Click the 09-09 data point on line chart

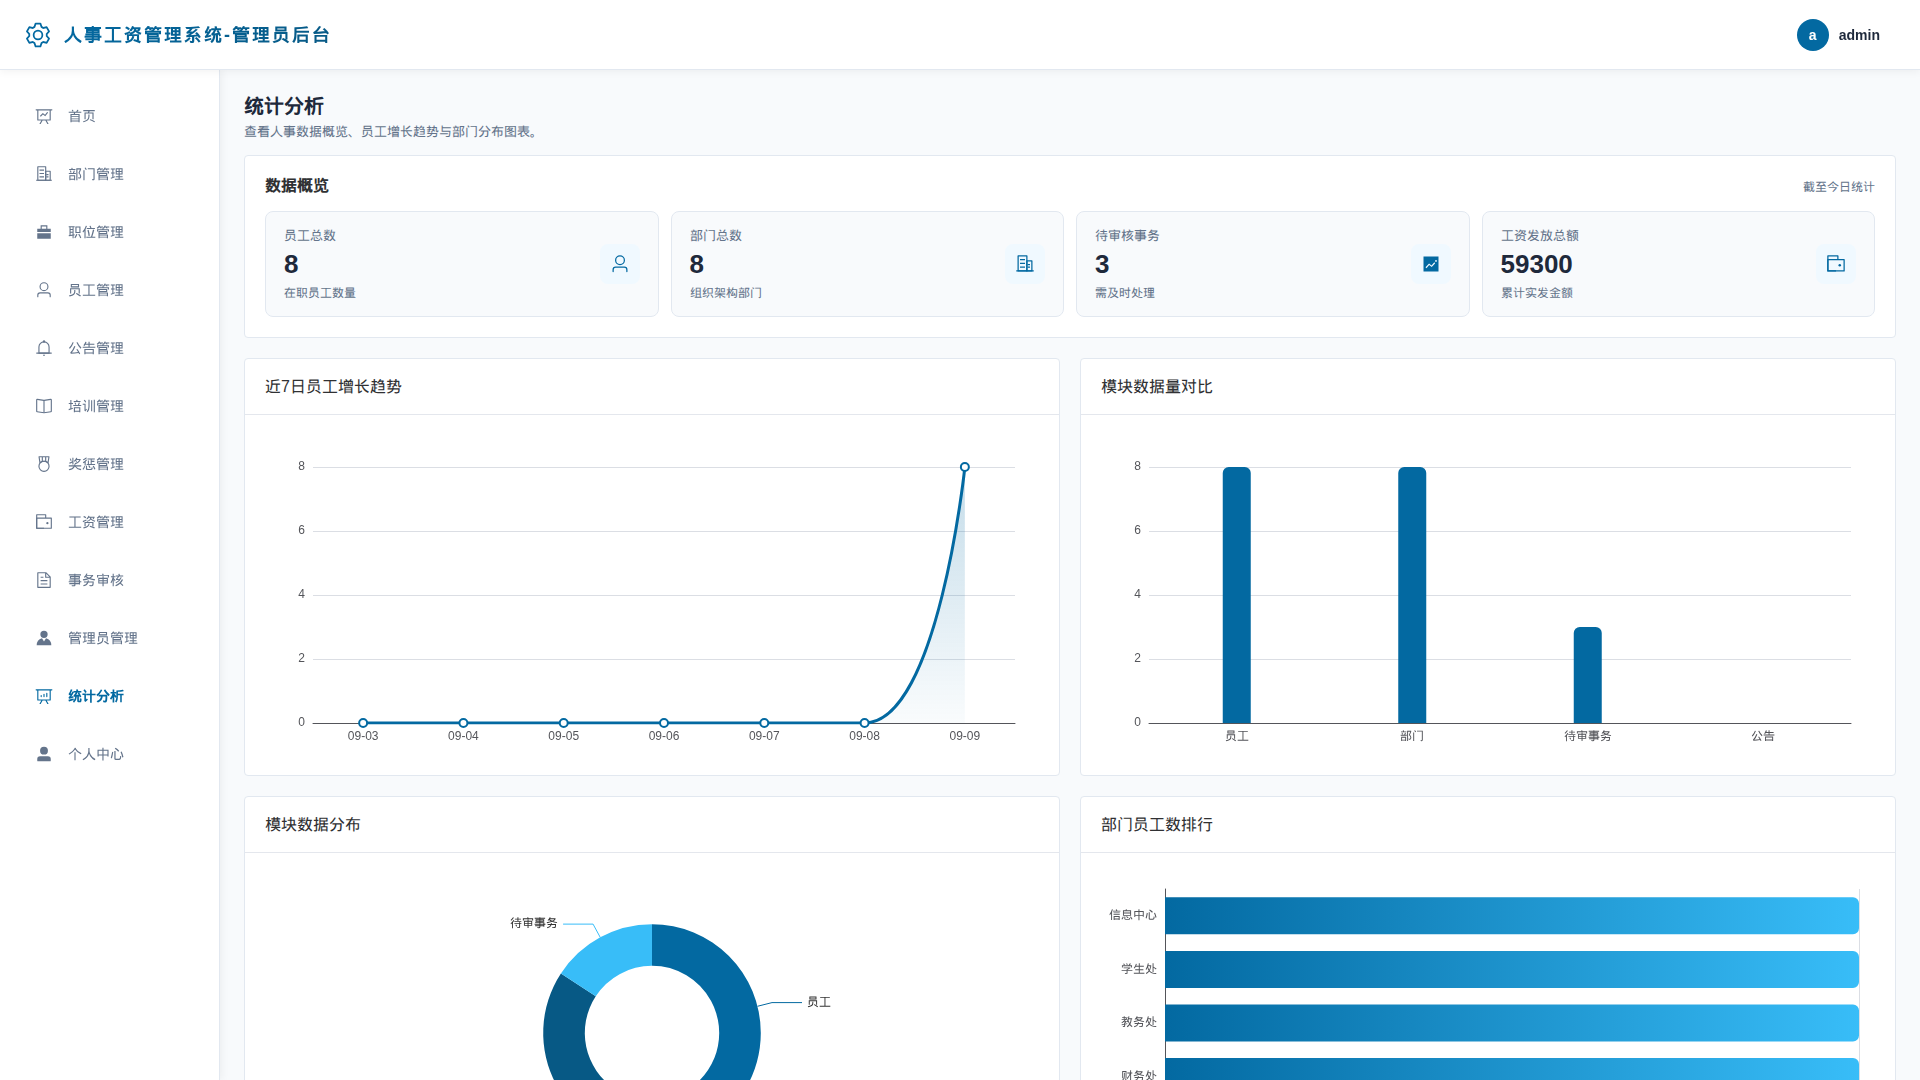click(965, 467)
